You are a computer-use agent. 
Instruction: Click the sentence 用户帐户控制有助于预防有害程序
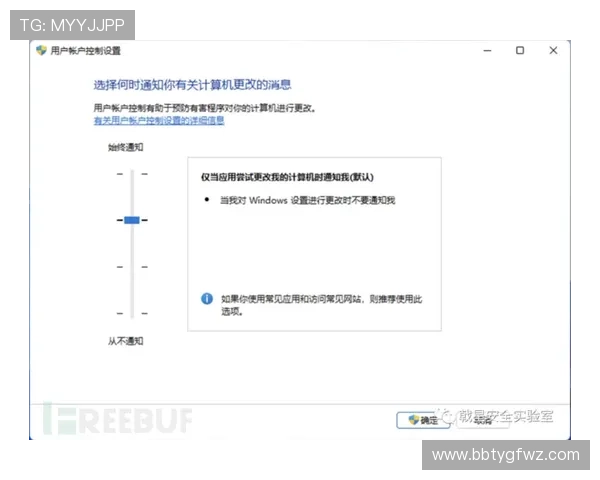click(x=205, y=108)
